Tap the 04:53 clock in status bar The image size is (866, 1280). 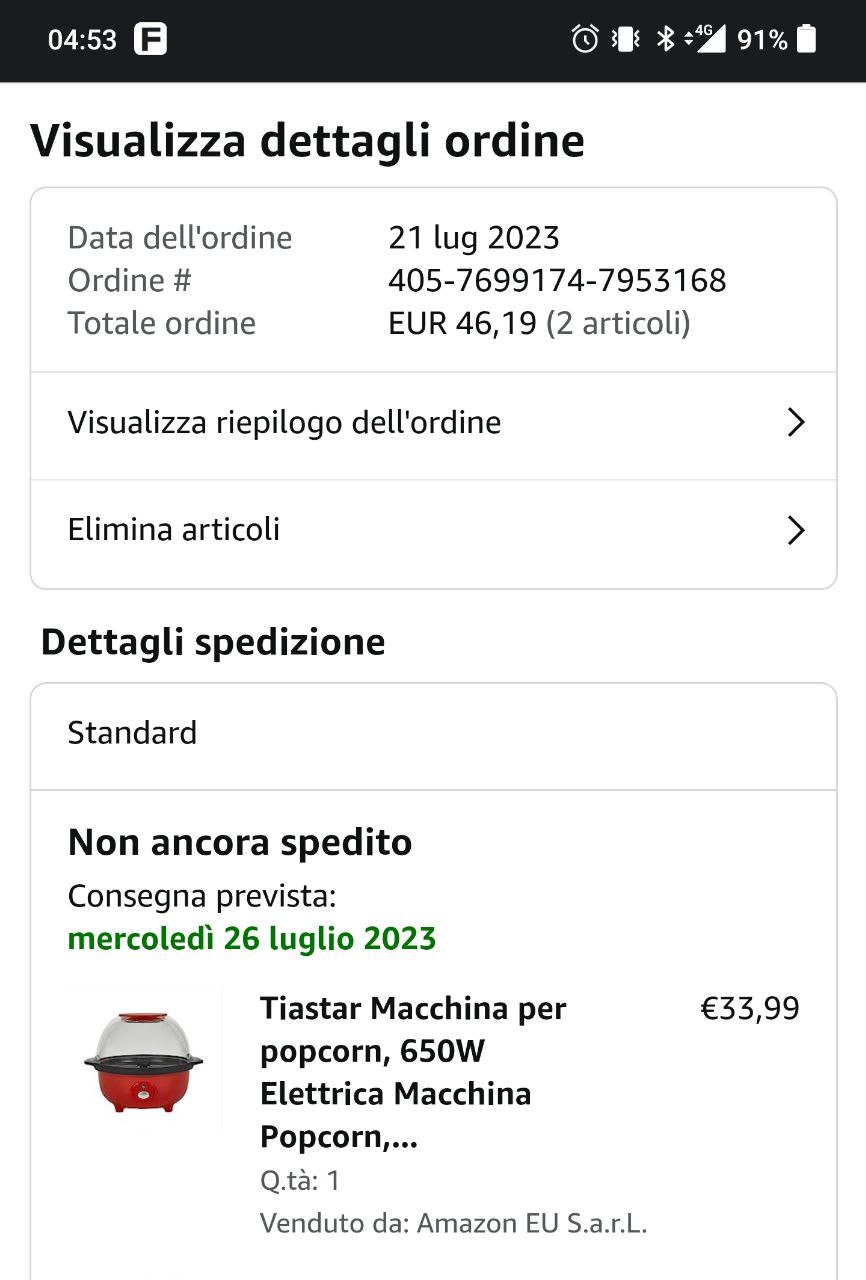[x=82, y=40]
